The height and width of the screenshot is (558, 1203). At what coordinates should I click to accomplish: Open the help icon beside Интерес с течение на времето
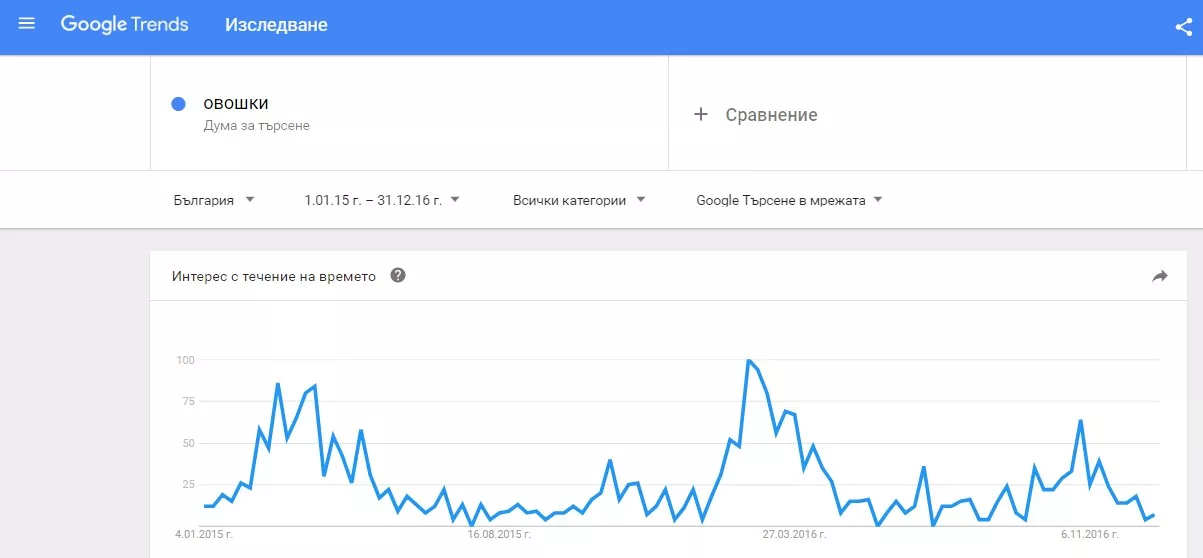398,276
